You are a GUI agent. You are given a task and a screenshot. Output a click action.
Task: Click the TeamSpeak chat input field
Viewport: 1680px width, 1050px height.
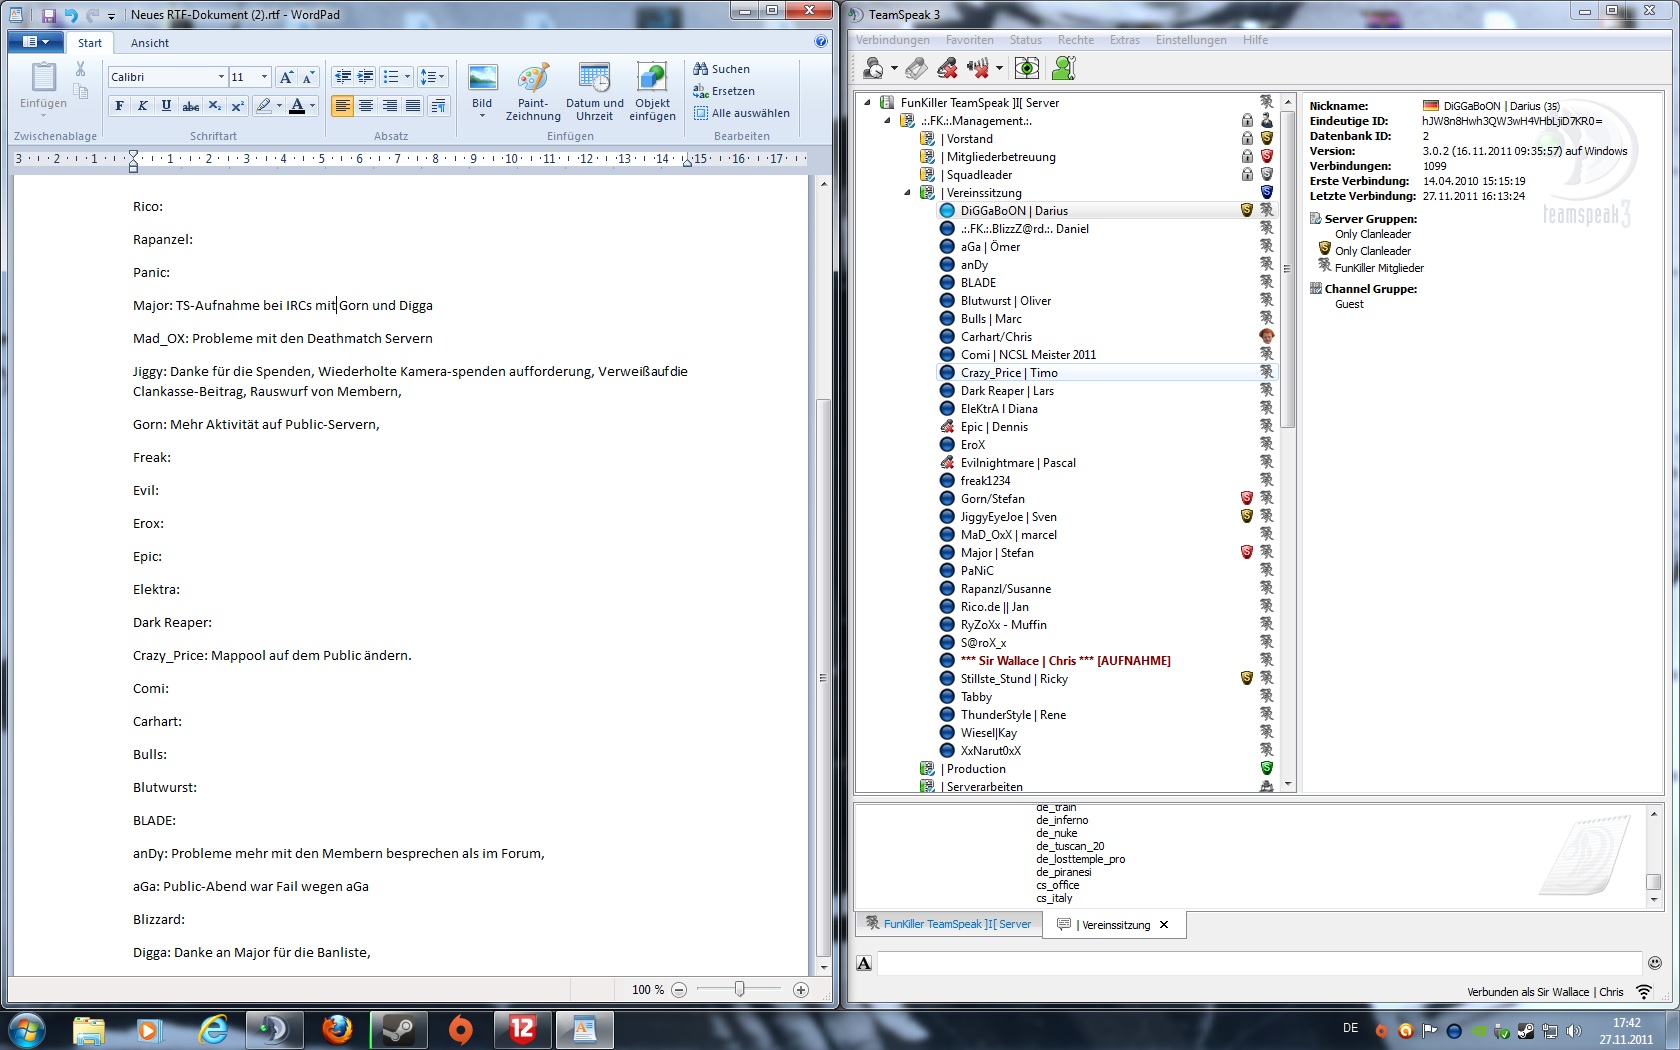coord(1259,963)
